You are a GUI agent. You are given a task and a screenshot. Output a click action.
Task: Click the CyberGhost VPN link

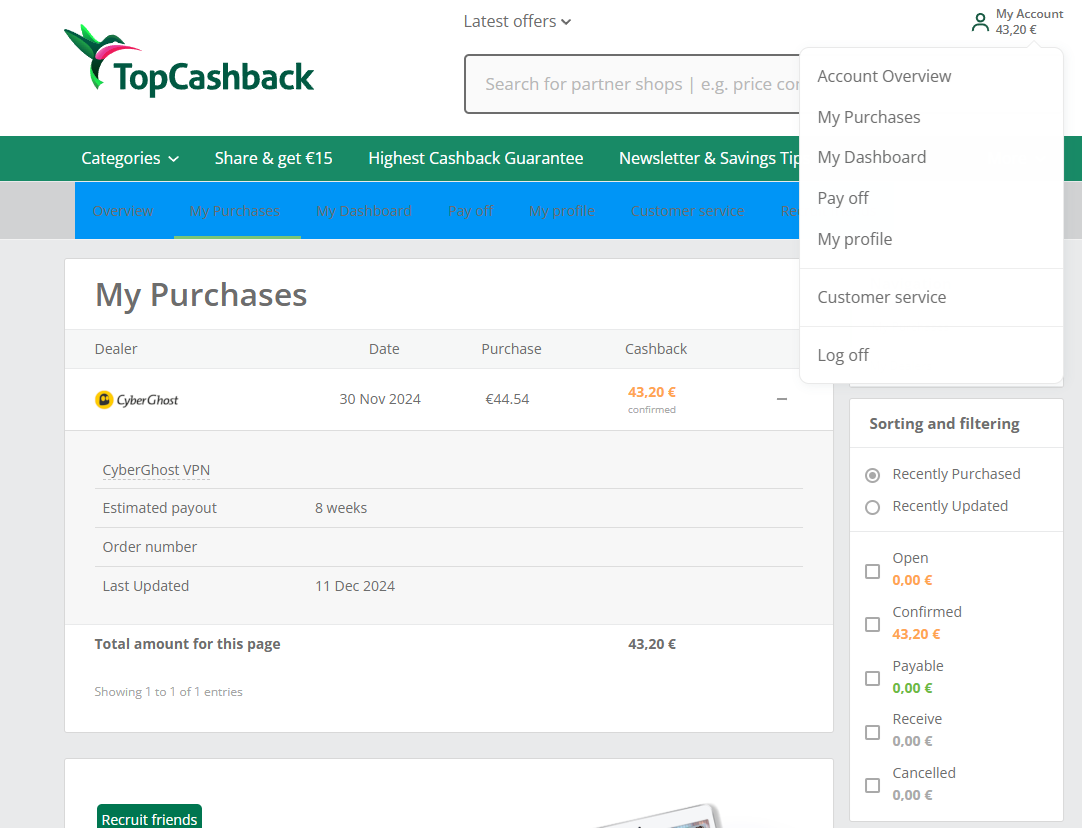[x=156, y=470]
